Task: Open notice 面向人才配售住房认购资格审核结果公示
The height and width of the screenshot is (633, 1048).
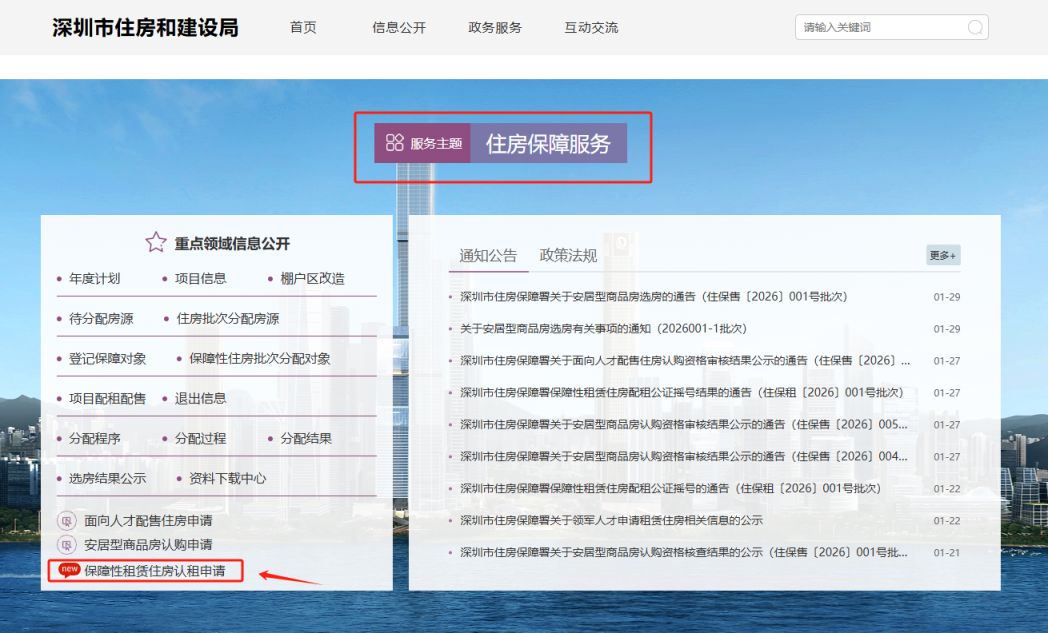Action: [685, 361]
